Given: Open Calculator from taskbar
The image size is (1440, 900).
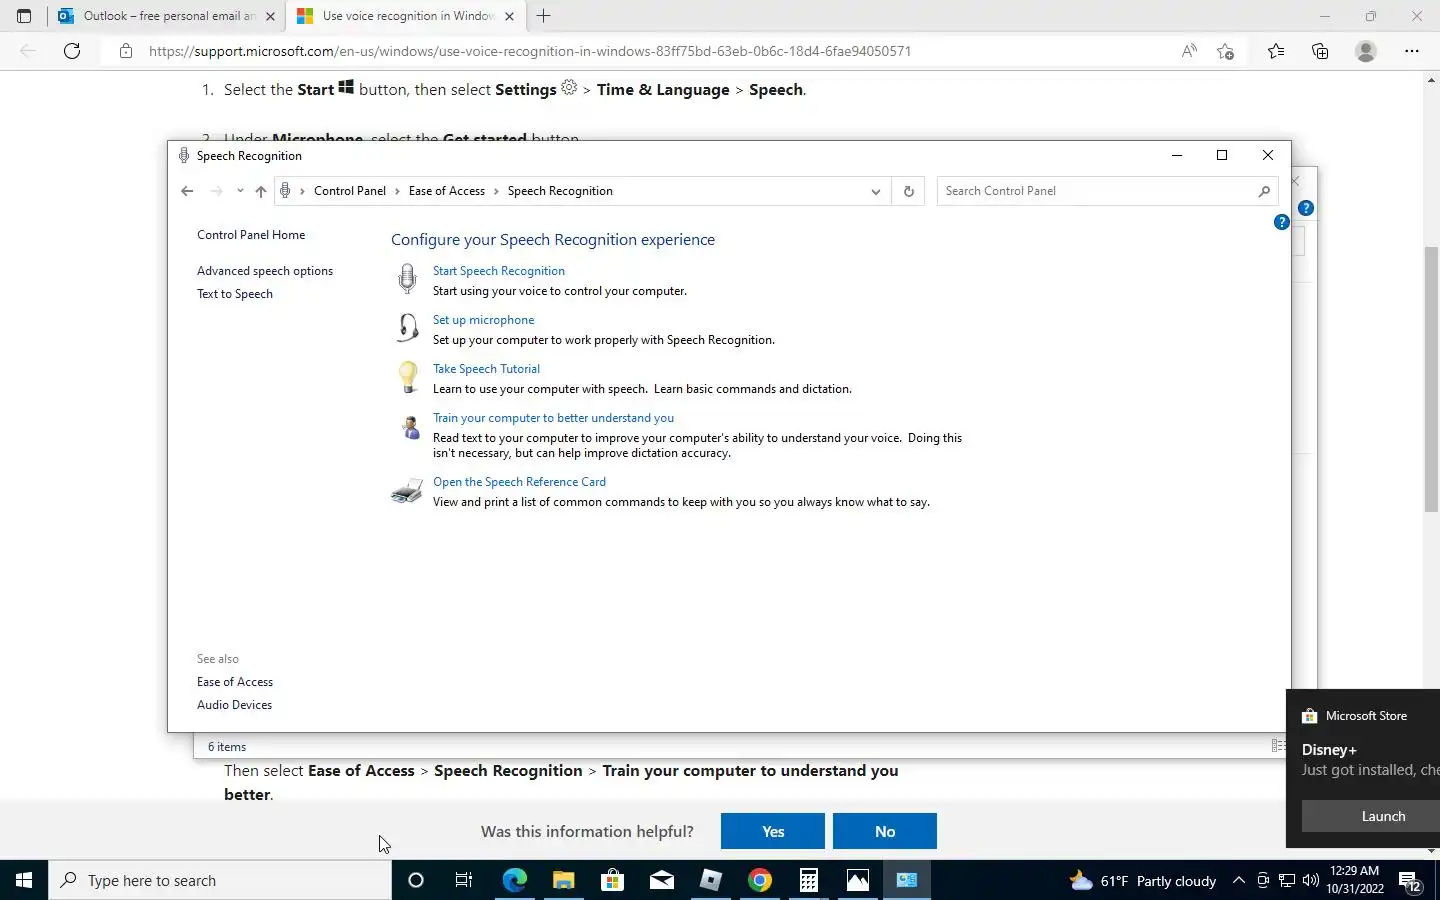Looking at the screenshot, I should click(x=809, y=880).
